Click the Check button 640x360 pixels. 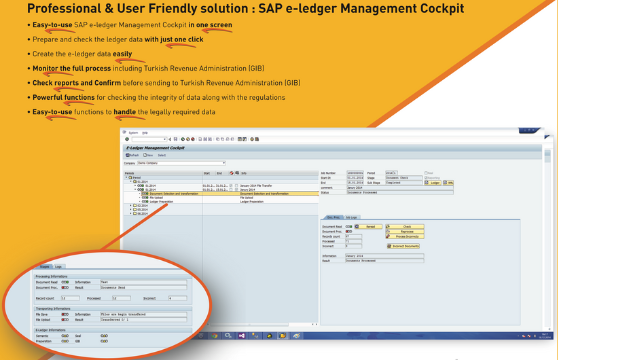pyautogui.click(x=405, y=227)
